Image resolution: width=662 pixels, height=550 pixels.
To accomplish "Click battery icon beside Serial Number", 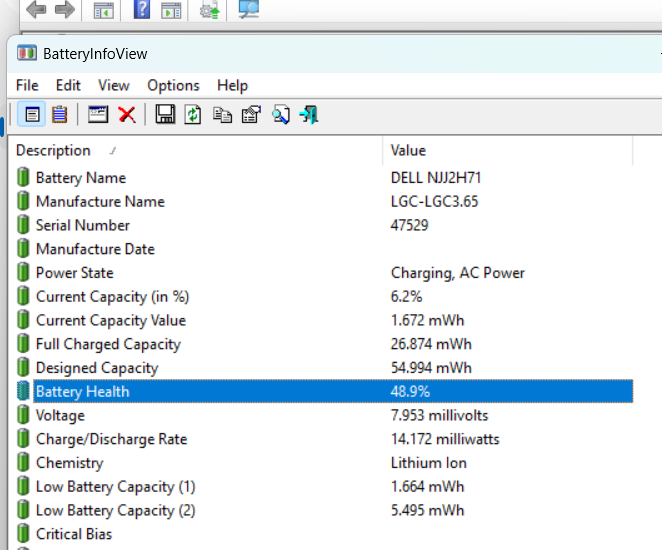I will tap(23, 225).
